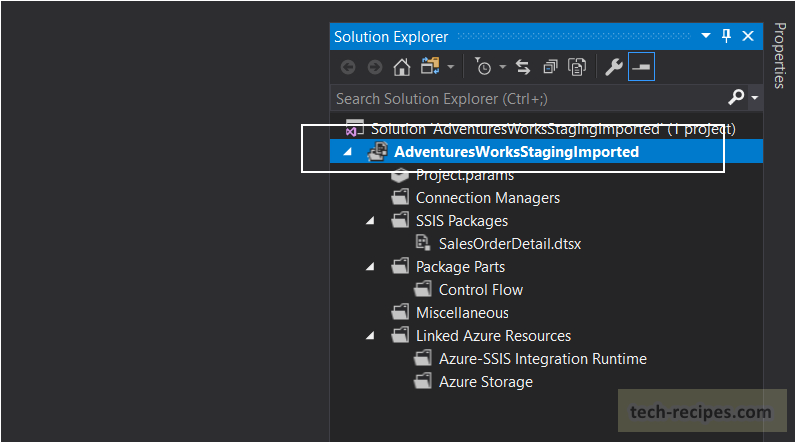Toggle auto-hide pin for Solution Explorer

coord(726,36)
